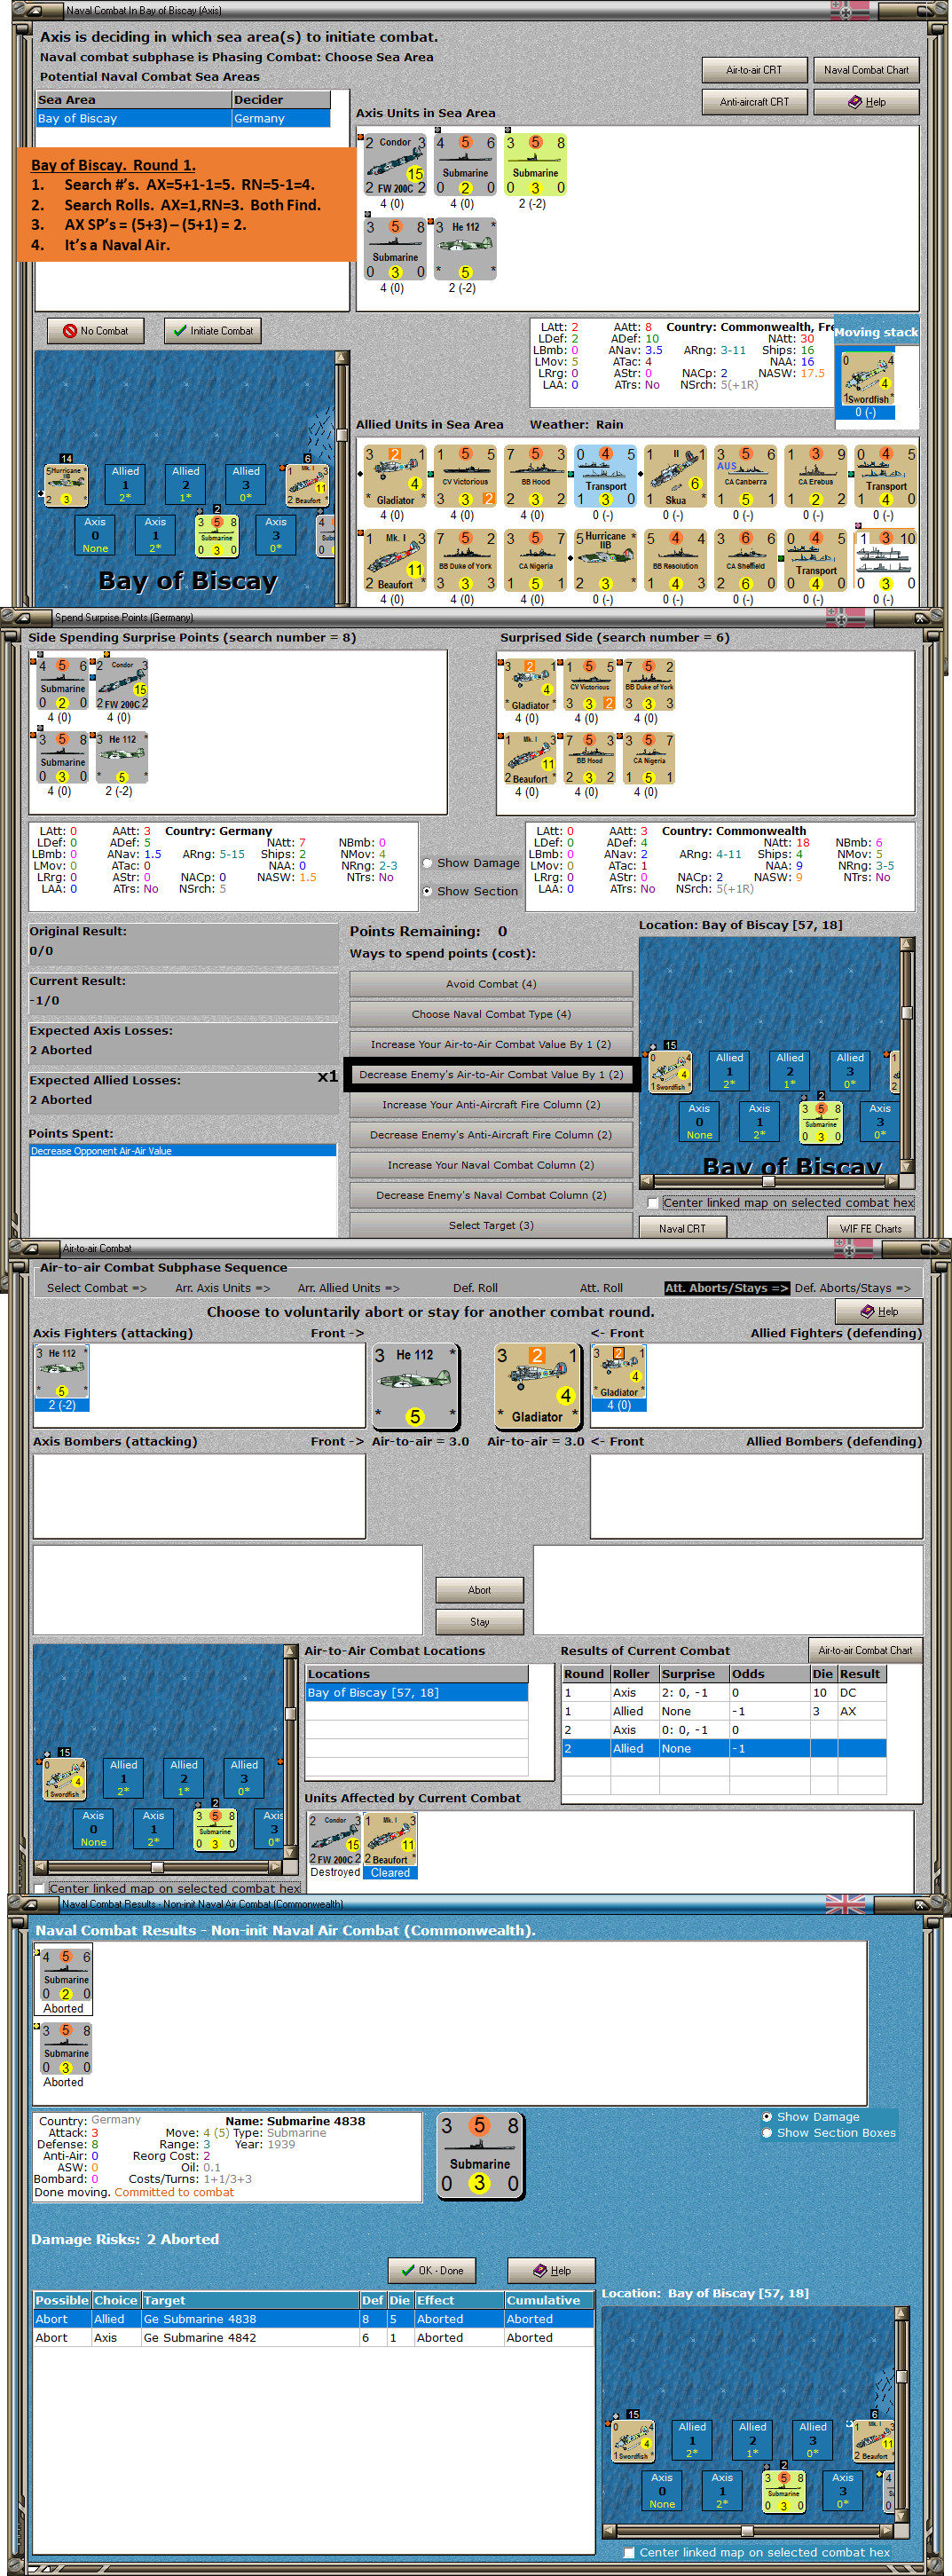Click Select Target (3) option
Image resolution: width=952 pixels, height=2576 pixels.
(x=491, y=1225)
